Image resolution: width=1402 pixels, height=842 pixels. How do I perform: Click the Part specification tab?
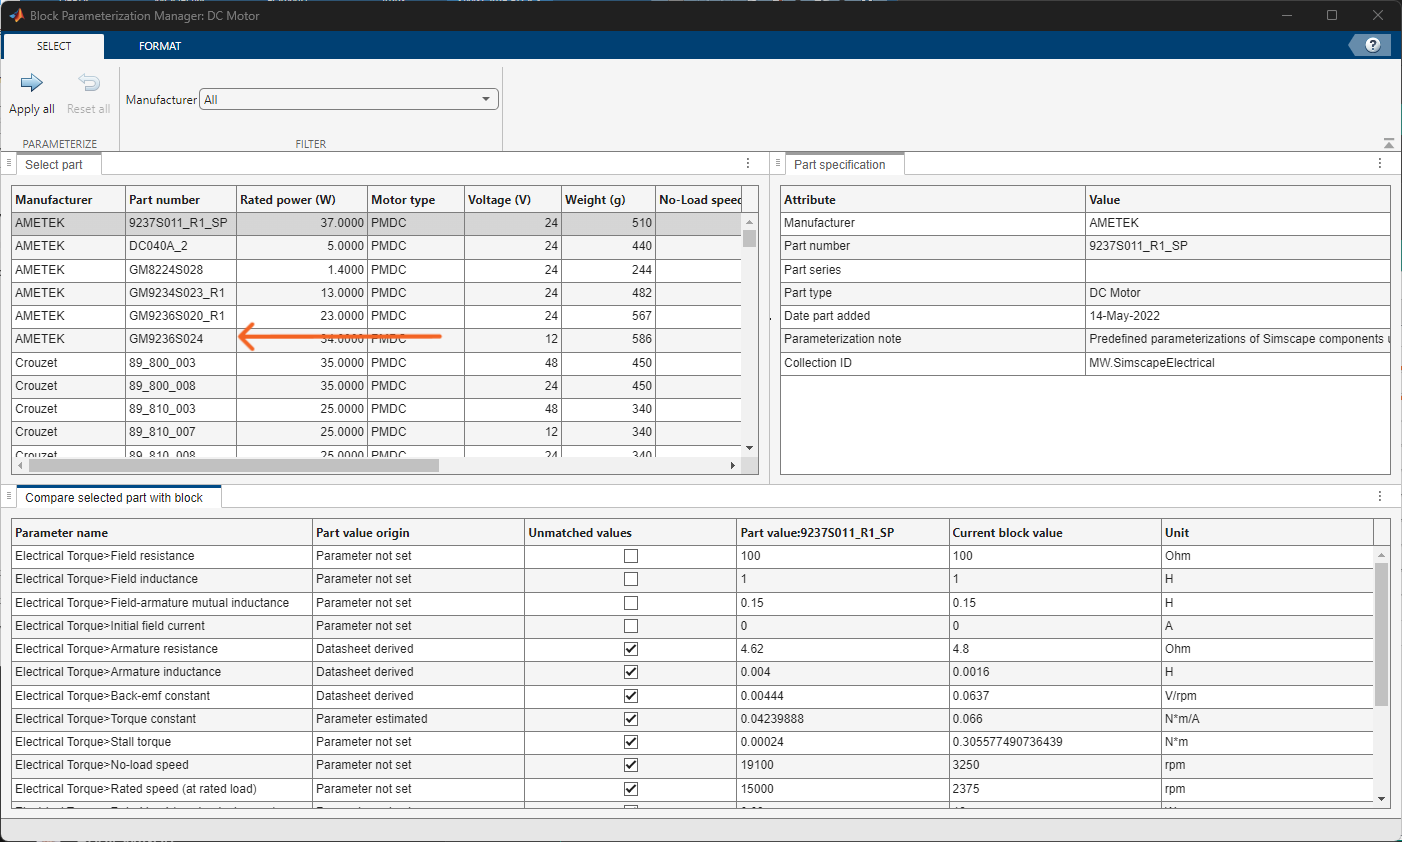click(844, 163)
